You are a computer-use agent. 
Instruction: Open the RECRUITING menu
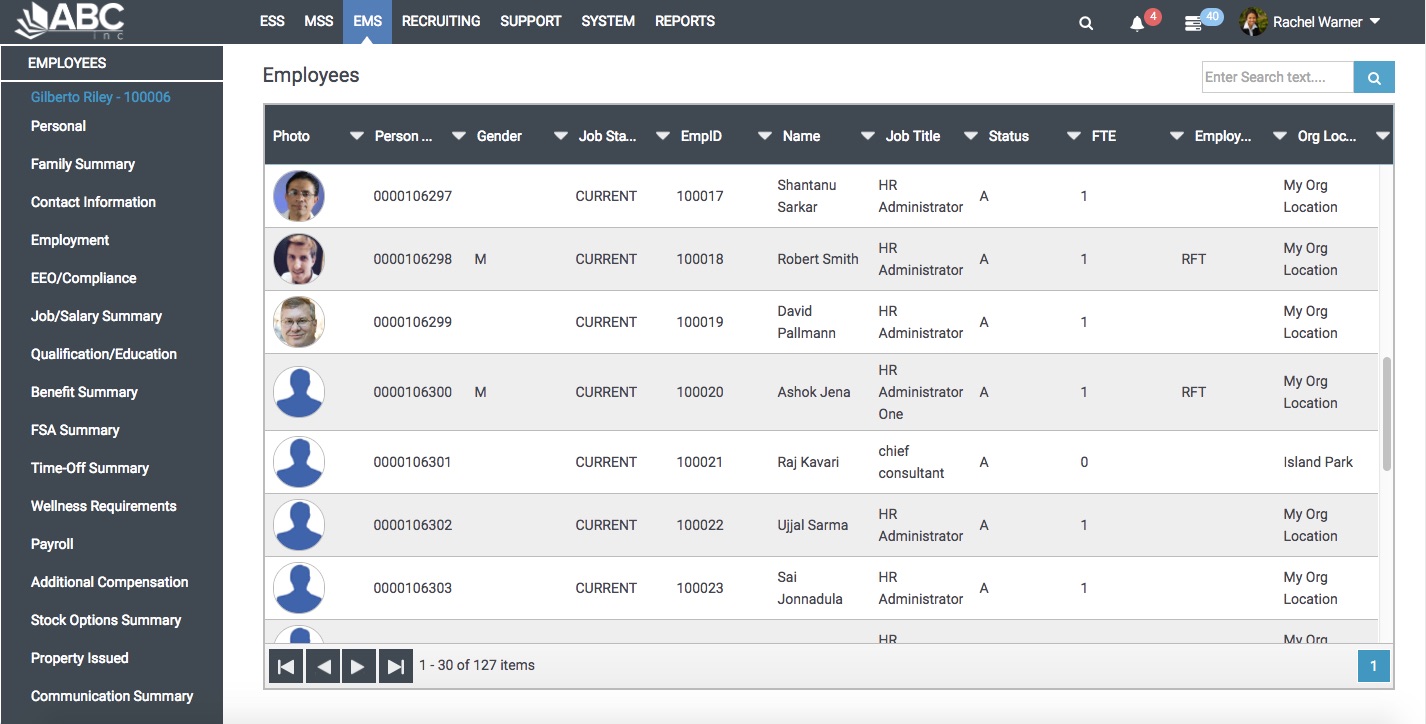(441, 21)
